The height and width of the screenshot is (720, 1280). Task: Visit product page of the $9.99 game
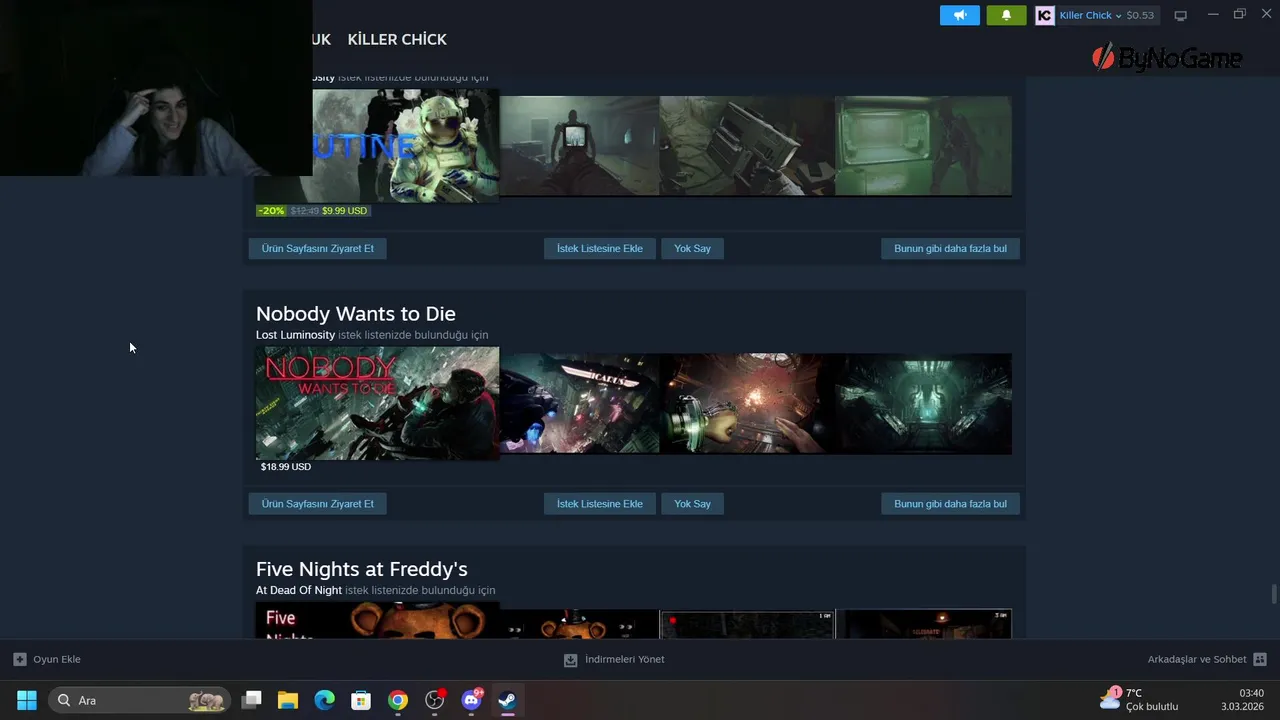[x=317, y=248]
